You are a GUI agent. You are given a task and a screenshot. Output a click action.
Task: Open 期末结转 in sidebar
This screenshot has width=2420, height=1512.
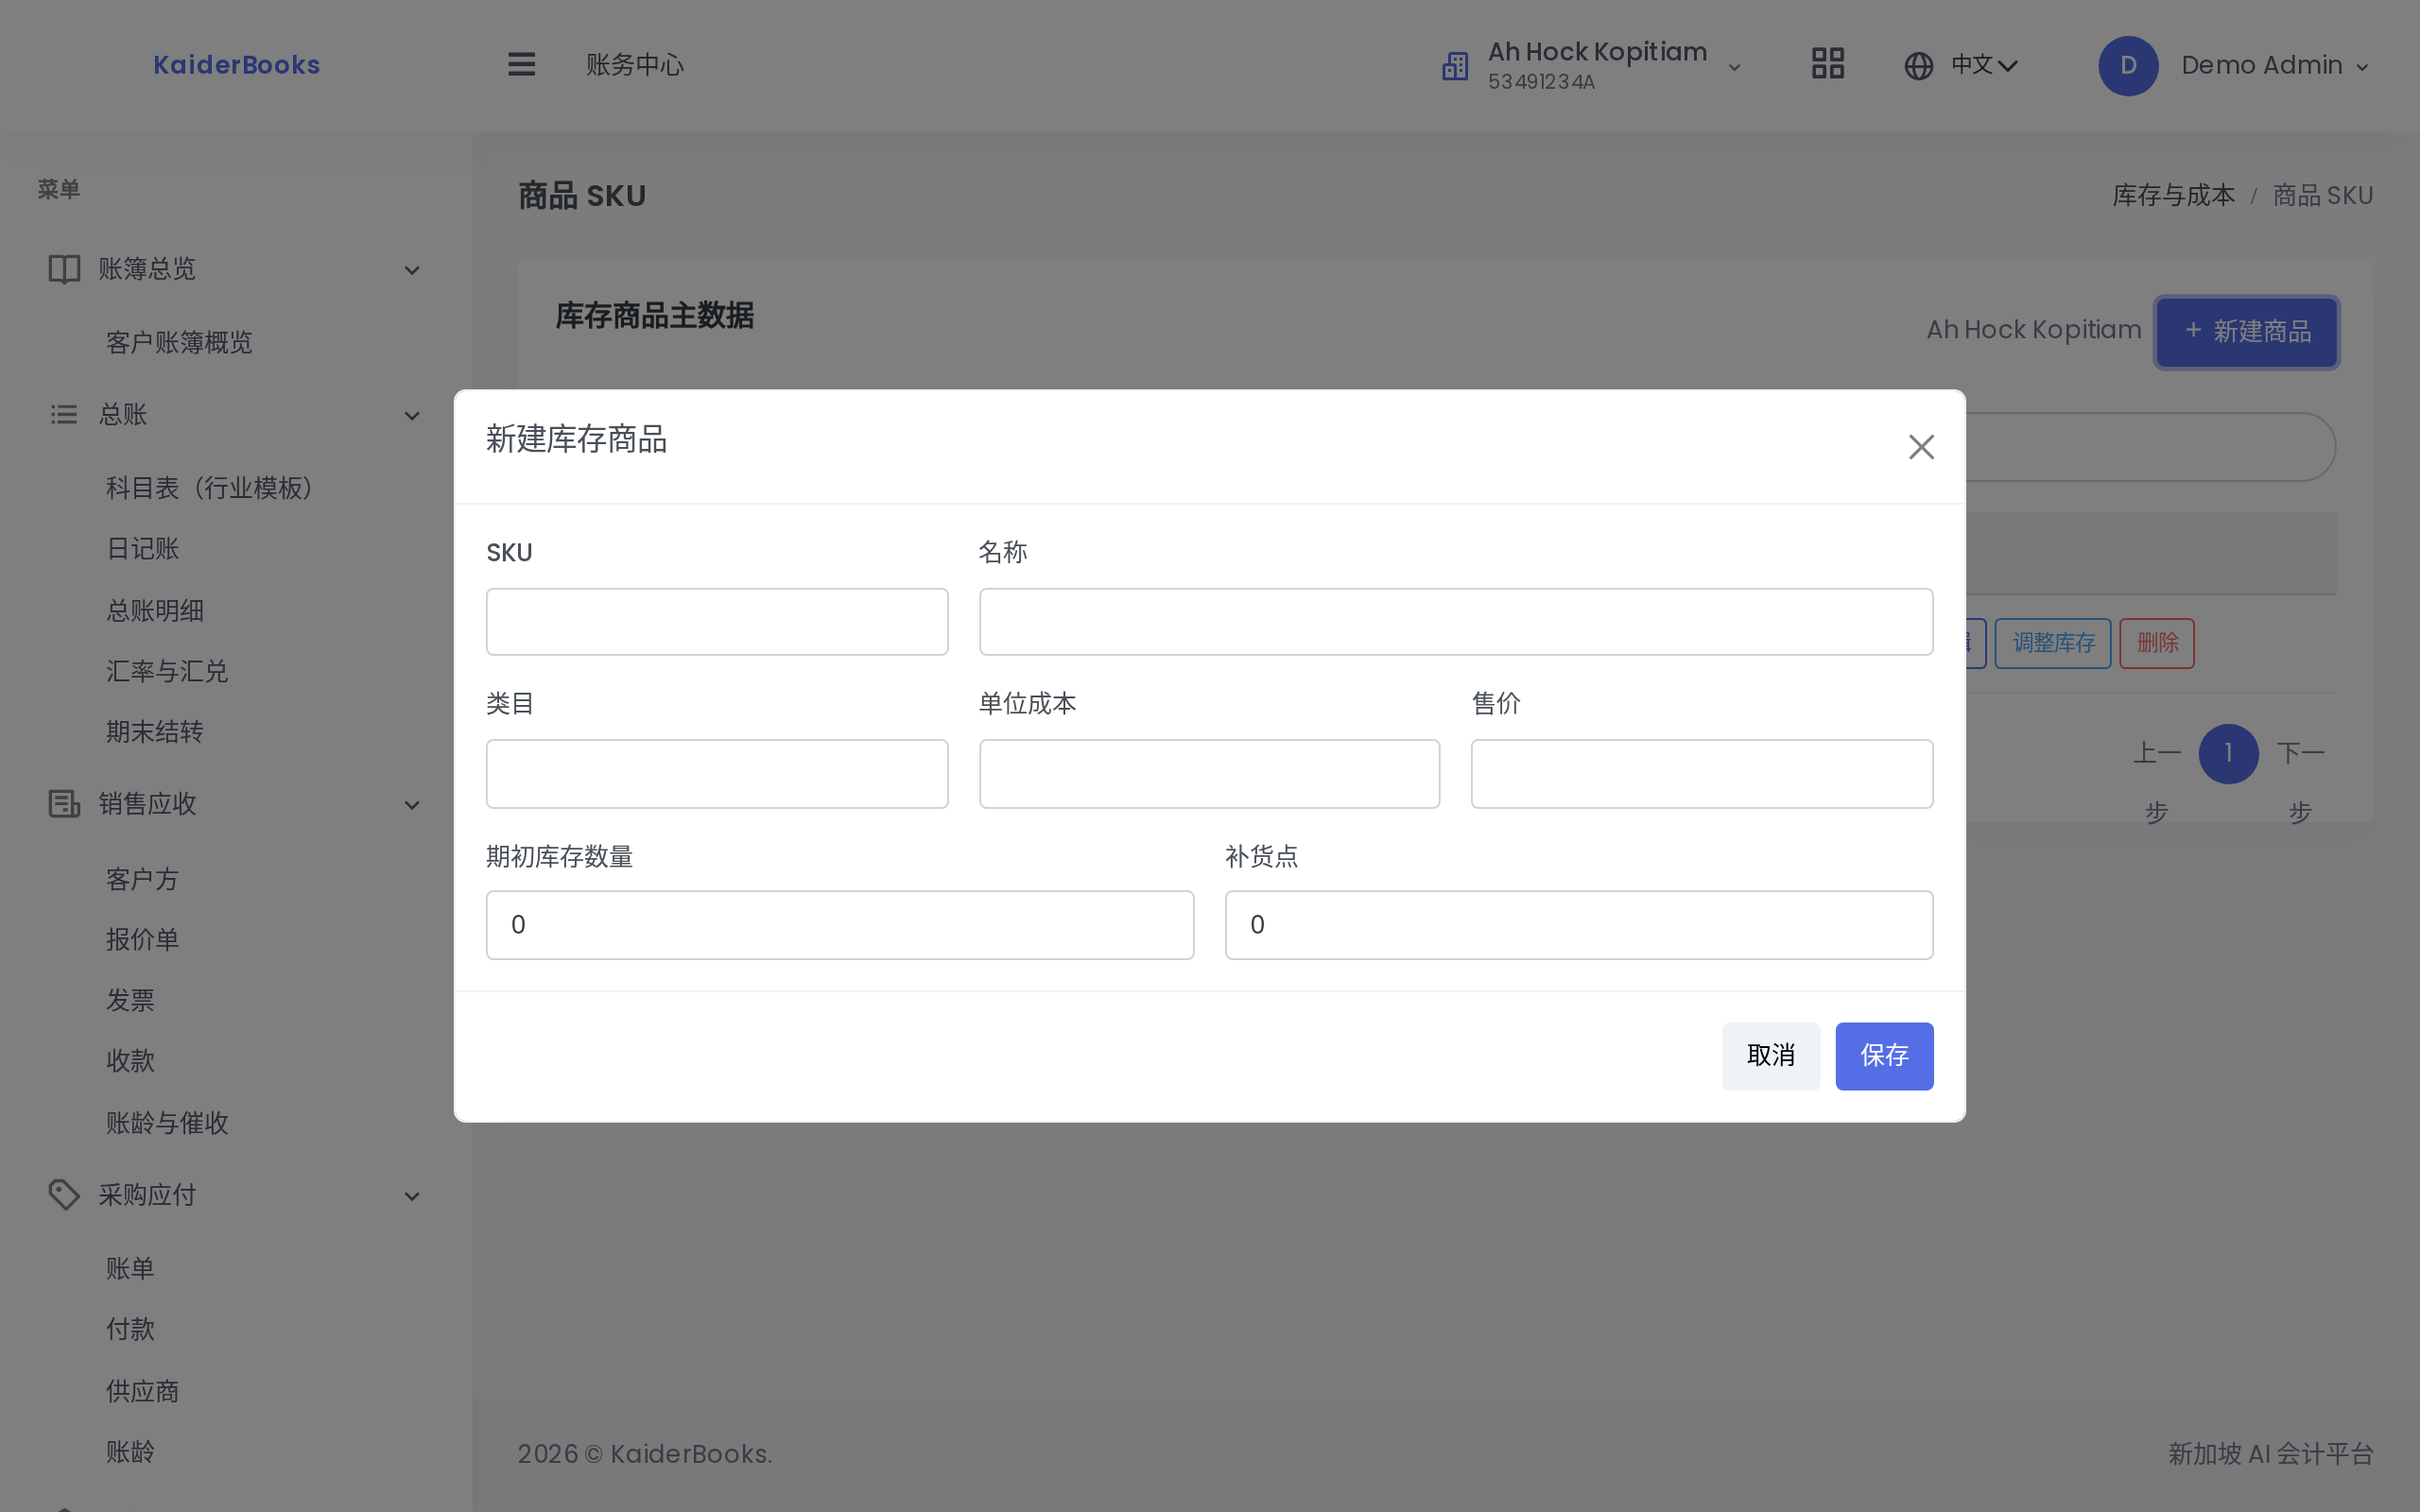(155, 732)
